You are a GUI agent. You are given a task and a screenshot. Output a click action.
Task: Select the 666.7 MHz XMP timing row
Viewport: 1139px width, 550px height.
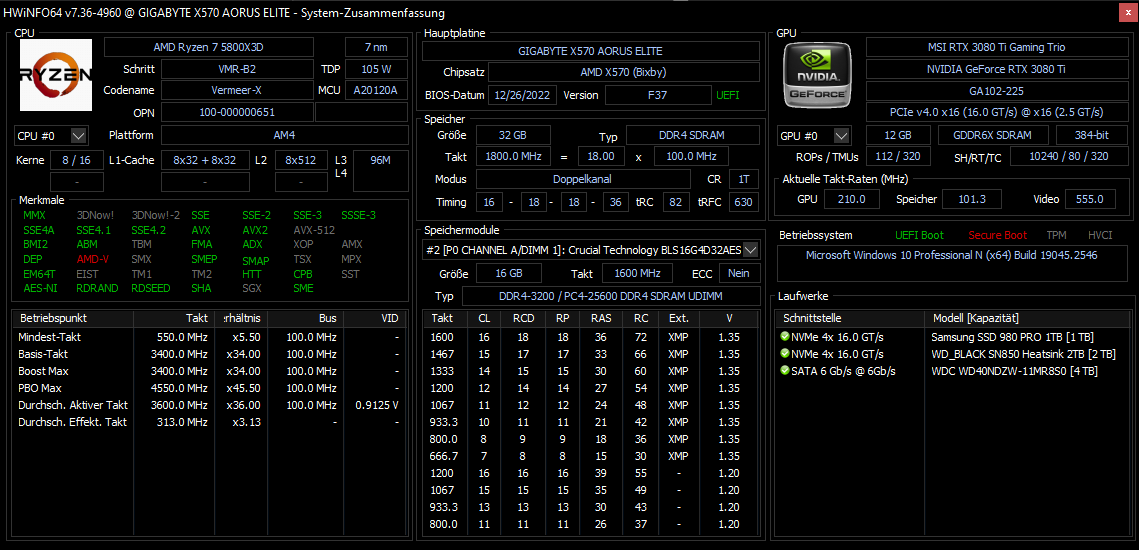[591, 456]
